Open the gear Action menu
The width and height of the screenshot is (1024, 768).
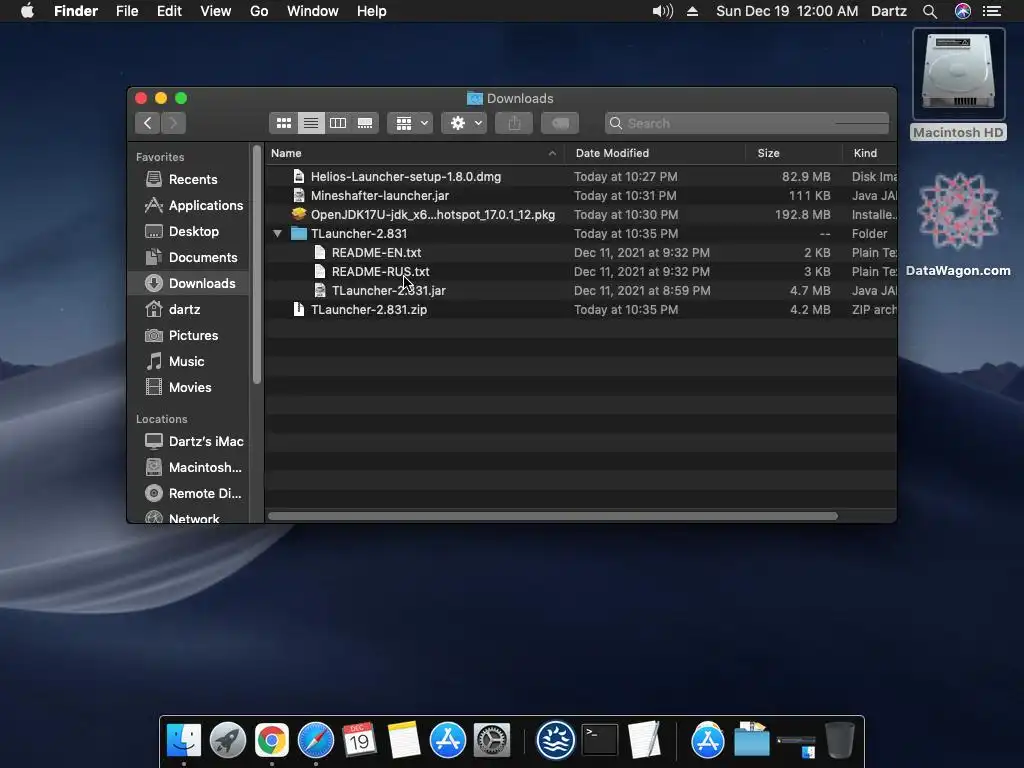point(464,123)
